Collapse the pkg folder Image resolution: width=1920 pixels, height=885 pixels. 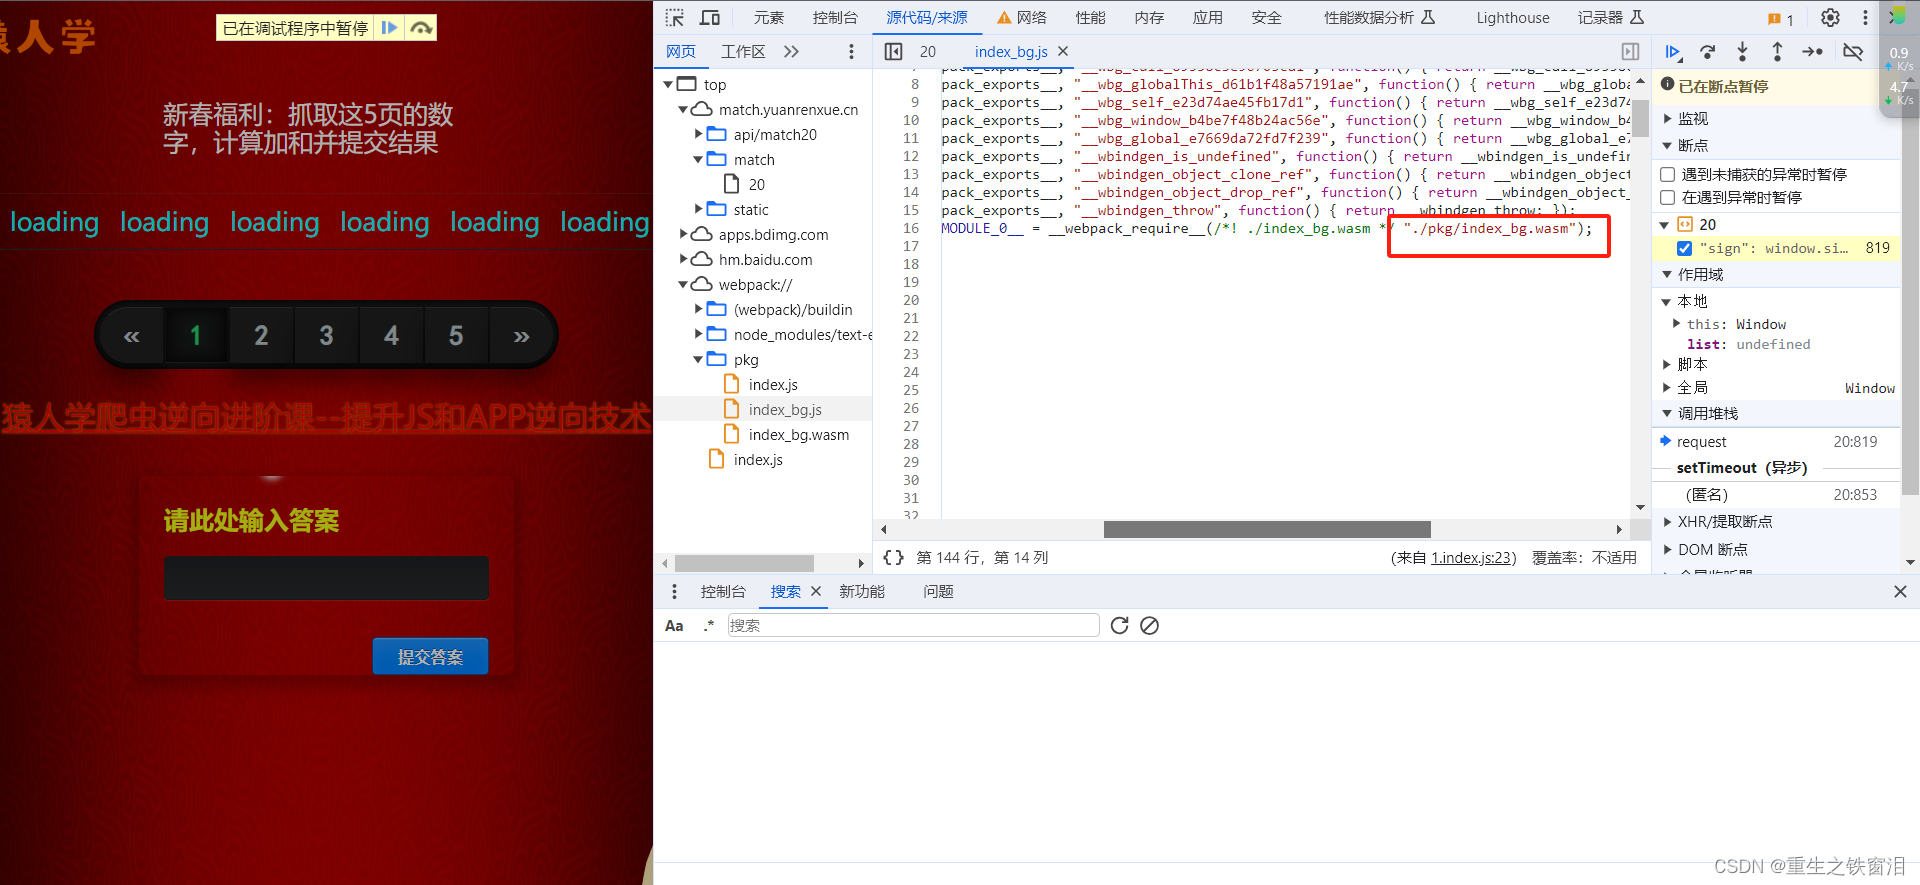coord(699,360)
